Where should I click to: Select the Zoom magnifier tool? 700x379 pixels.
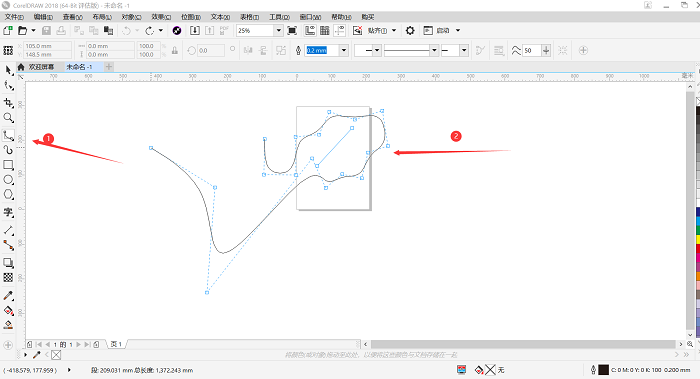8,117
